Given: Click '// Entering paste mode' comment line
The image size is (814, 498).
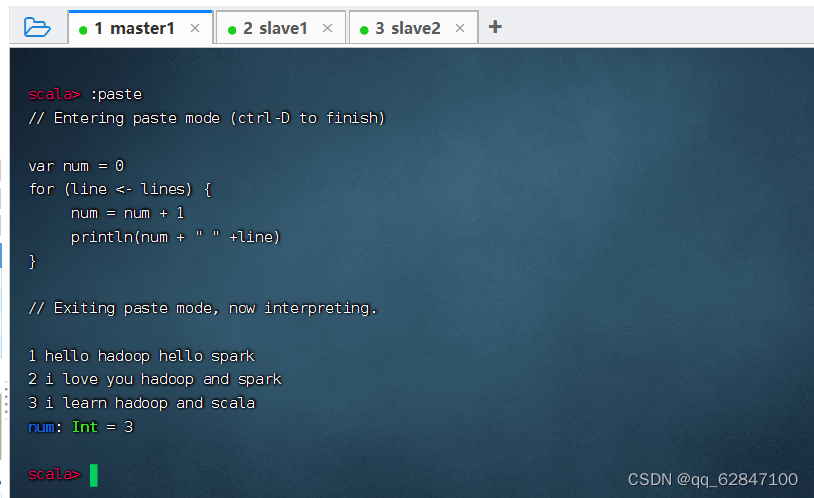Looking at the screenshot, I should pos(207,118).
